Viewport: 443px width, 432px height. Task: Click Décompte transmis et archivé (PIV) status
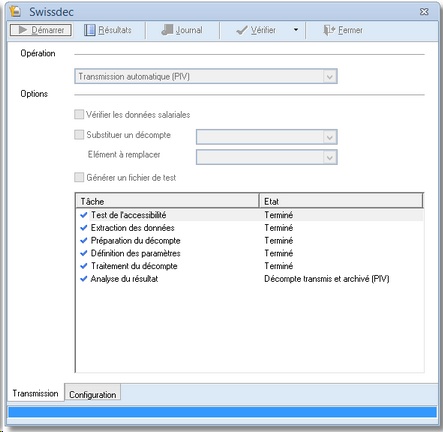(x=327, y=279)
